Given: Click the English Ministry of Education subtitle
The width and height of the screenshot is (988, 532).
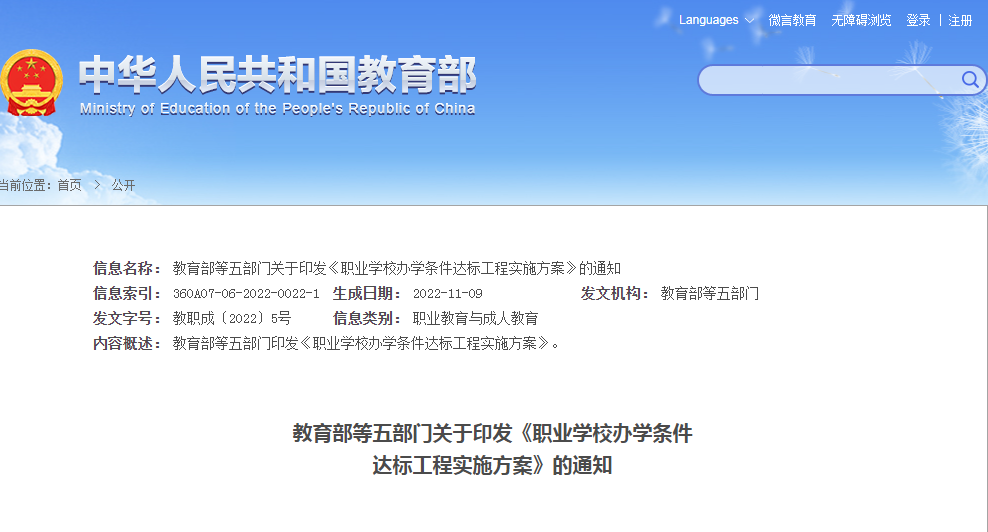Looking at the screenshot, I should [x=277, y=108].
